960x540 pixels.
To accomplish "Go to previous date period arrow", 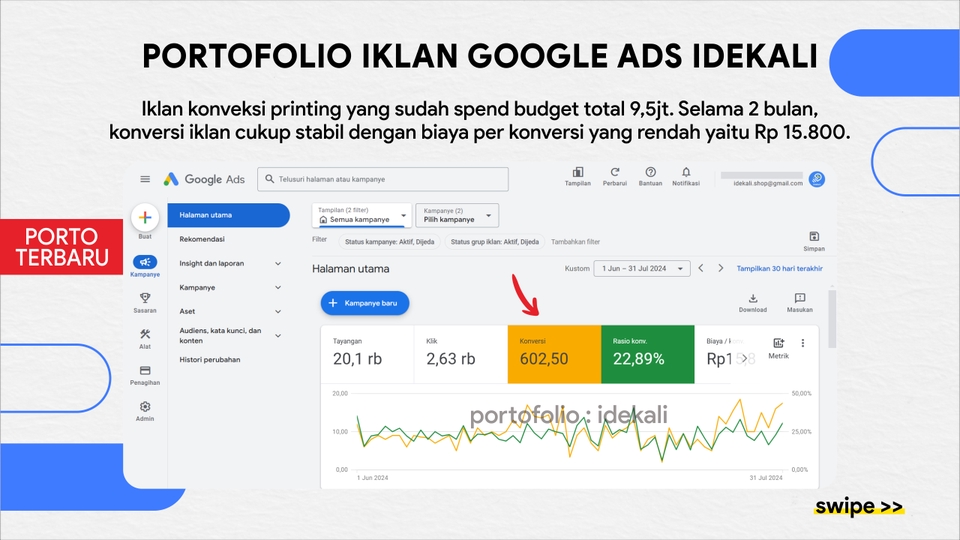I will point(701,268).
